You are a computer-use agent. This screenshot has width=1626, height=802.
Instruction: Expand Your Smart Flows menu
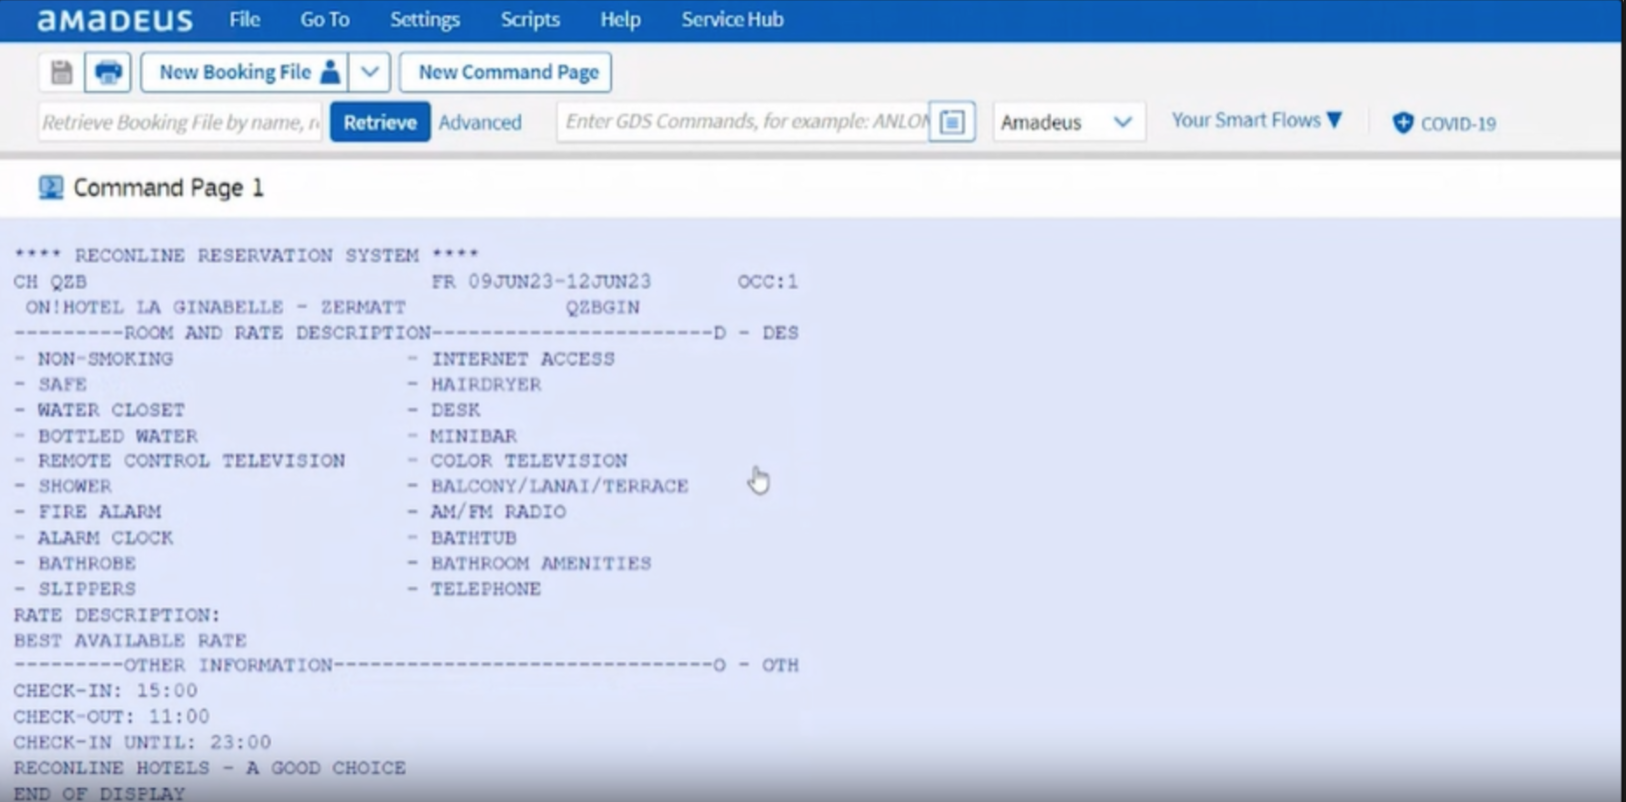click(1257, 121)
